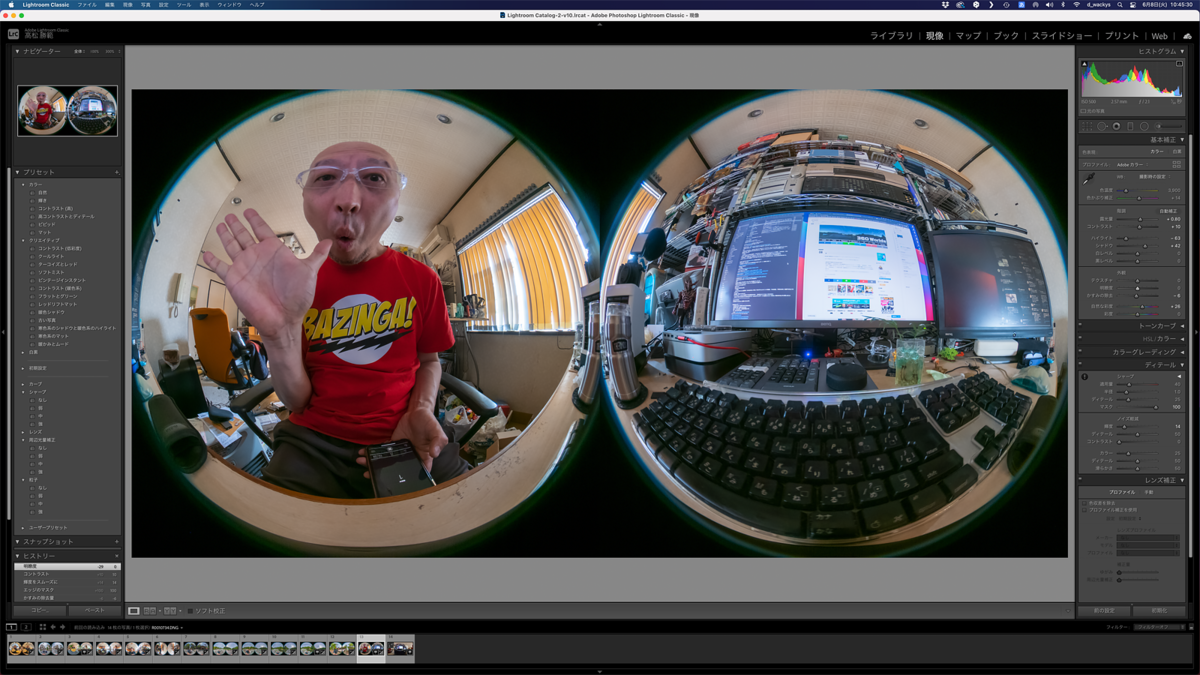Click the 露光量 exposure slider handle
Image resolution: width=1200 pixels, height=675 pixels.
(1140, 219)
